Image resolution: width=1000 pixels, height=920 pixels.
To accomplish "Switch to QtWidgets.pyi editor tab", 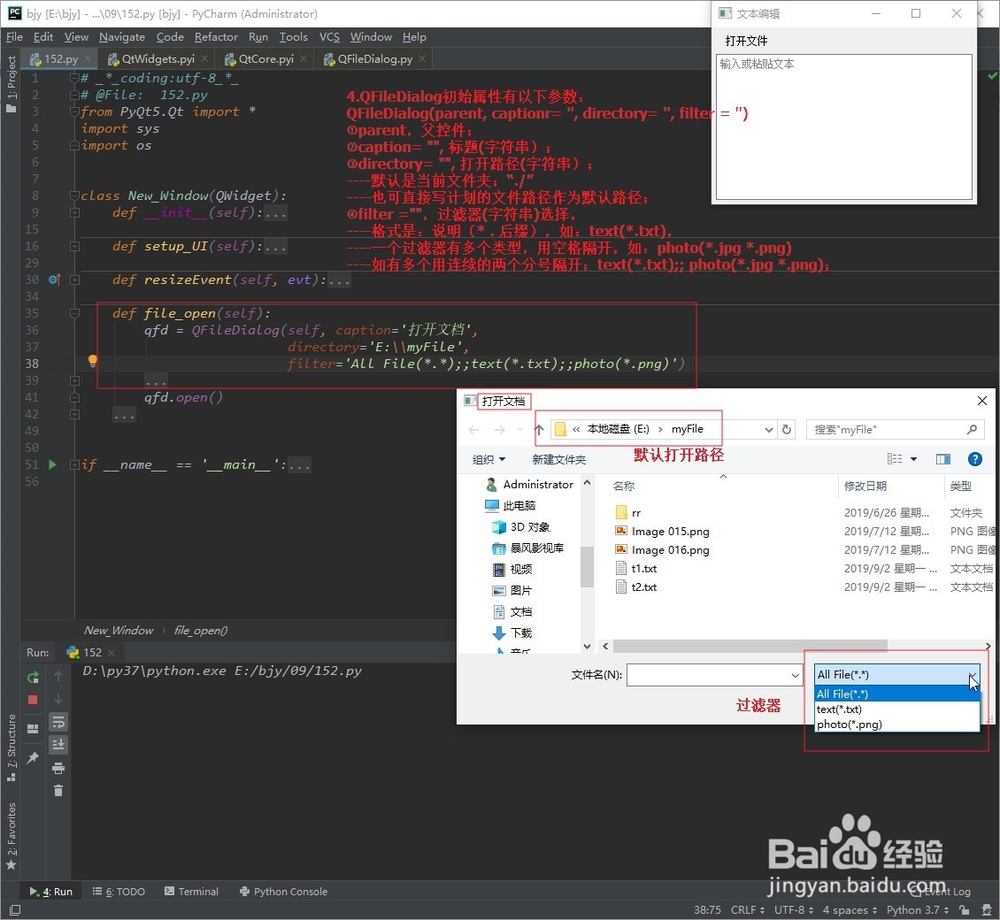I will (x=158, y=59).
